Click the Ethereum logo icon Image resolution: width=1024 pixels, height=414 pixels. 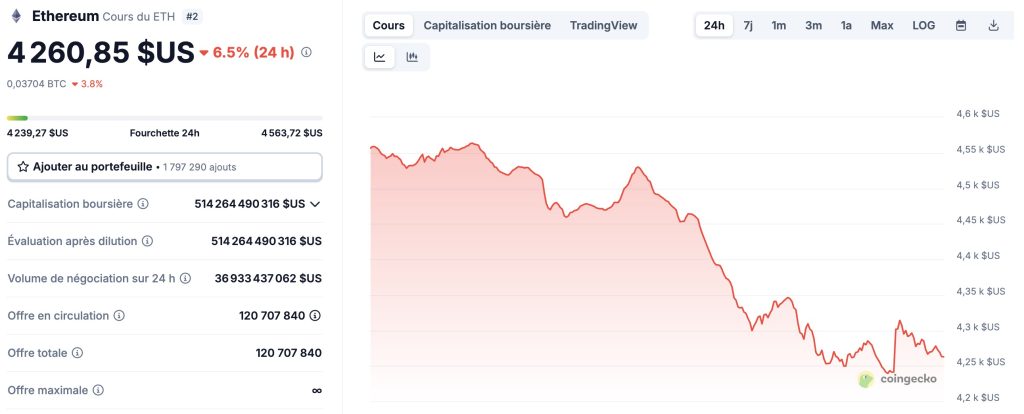[15, 16]
